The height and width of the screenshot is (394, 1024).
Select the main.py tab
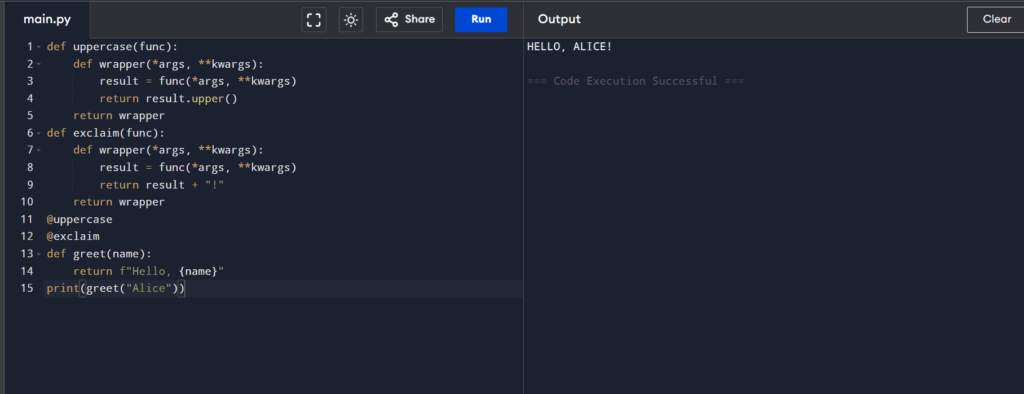click(x=47, y=20)
